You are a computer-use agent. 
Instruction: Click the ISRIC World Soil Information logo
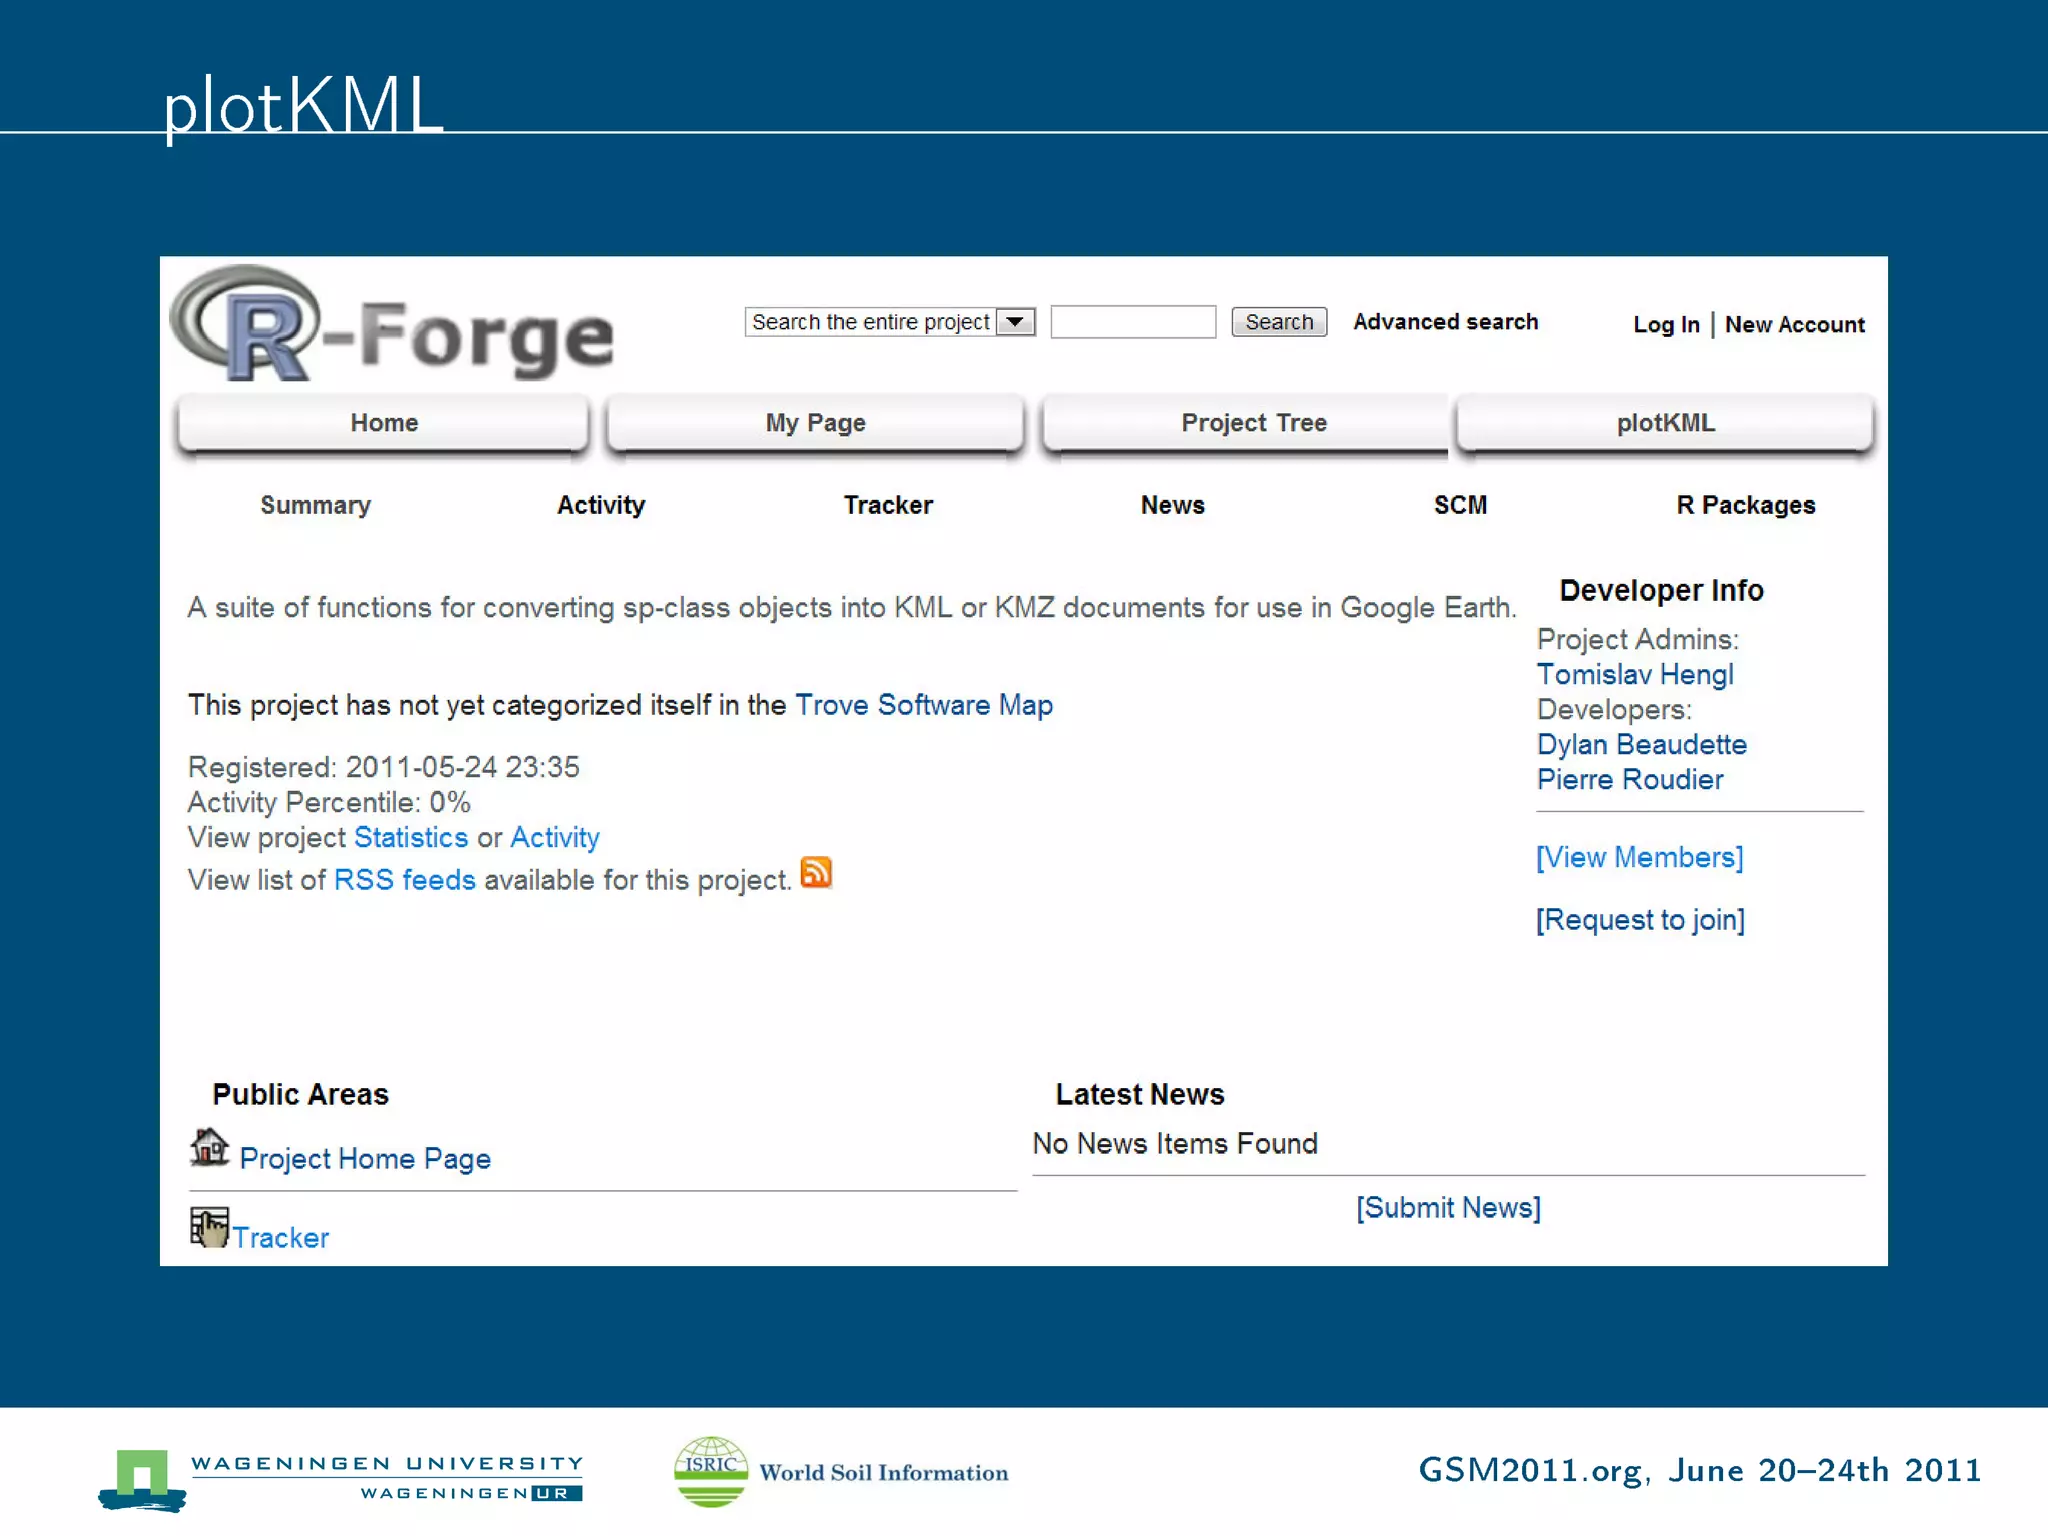pyautogui.click(x=841, y=1472)
